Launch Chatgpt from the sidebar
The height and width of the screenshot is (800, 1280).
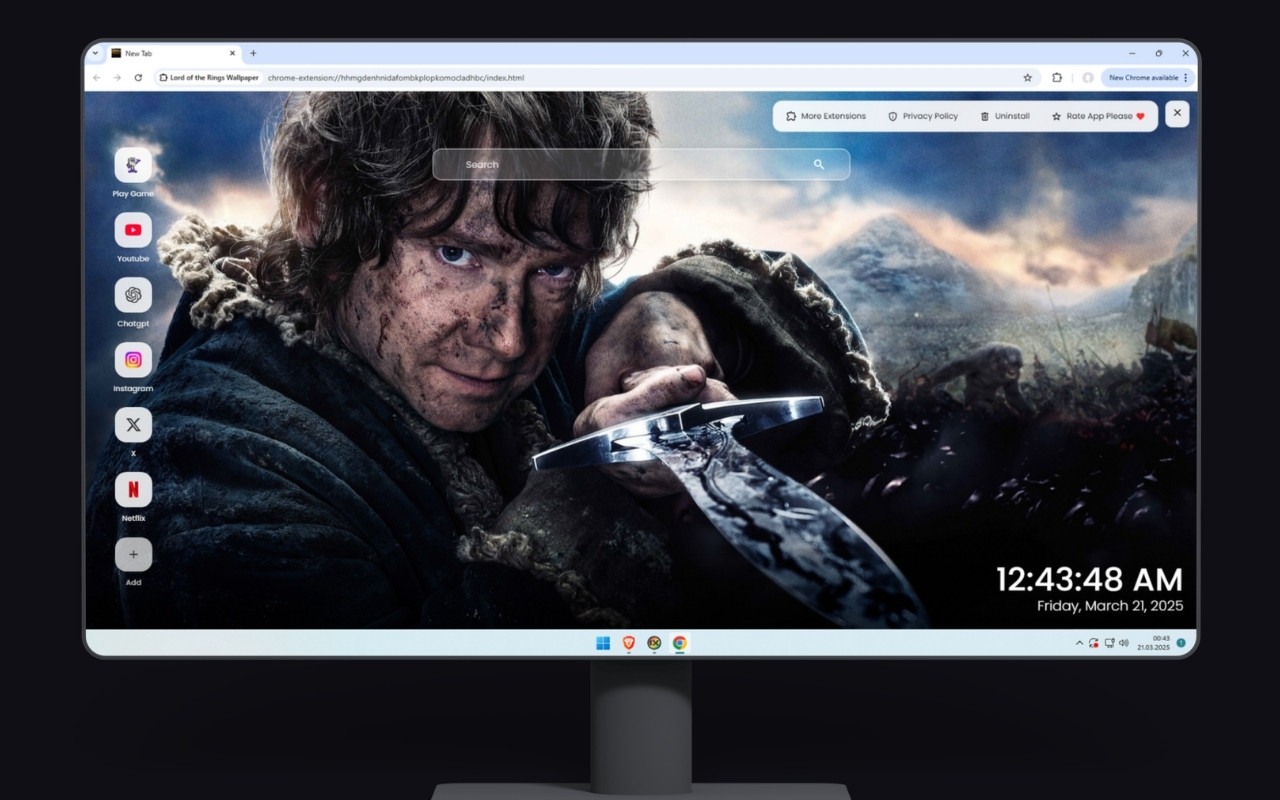133,296
